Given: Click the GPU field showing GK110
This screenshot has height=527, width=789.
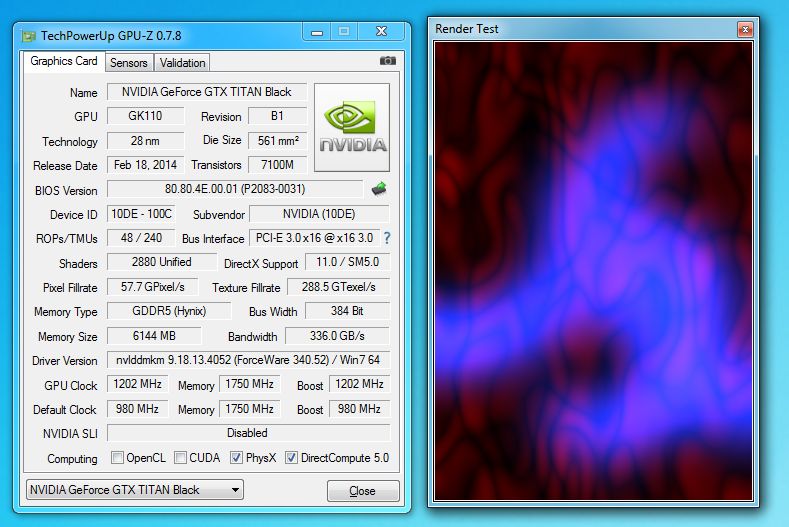Looking at the screenshot, I should point(145,116).
